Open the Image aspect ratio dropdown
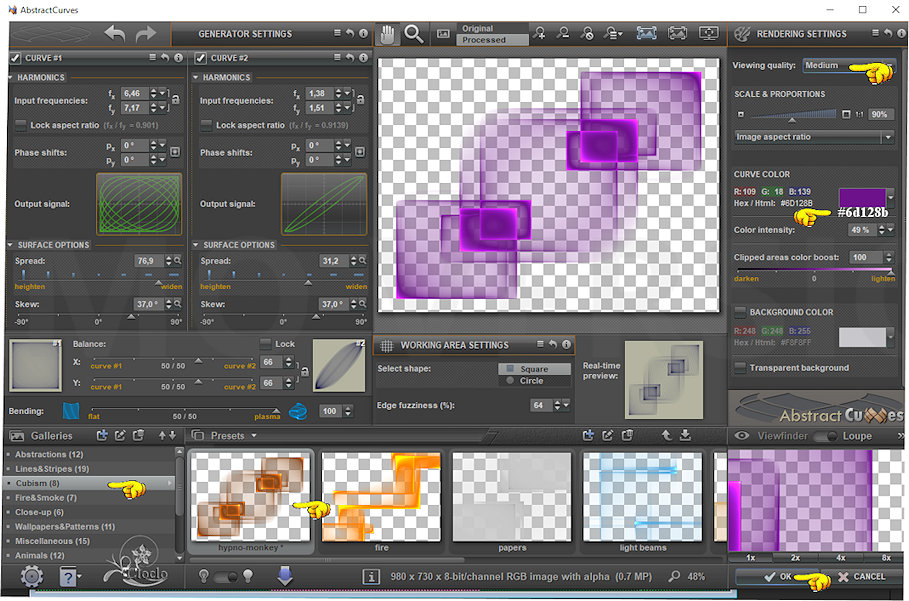The width and height of the screenshot is (909, 601). pyautogui.click(x=814, y=137)
